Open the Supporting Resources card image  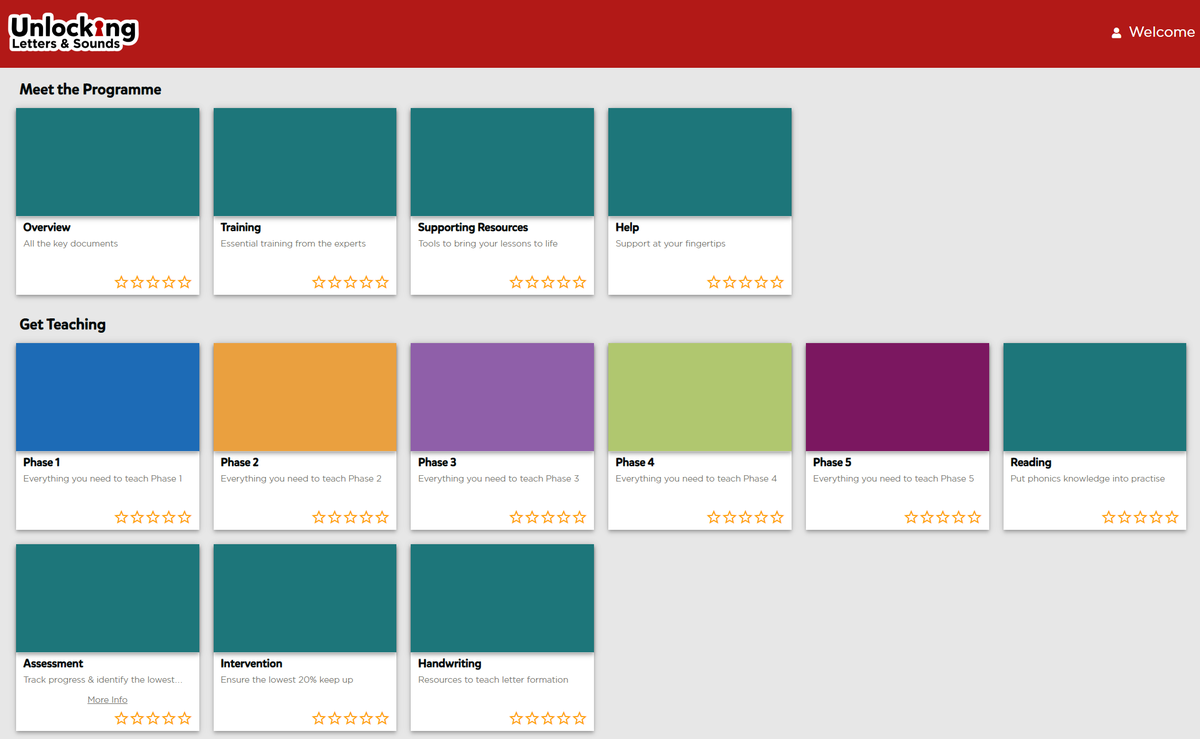[502, 162]
